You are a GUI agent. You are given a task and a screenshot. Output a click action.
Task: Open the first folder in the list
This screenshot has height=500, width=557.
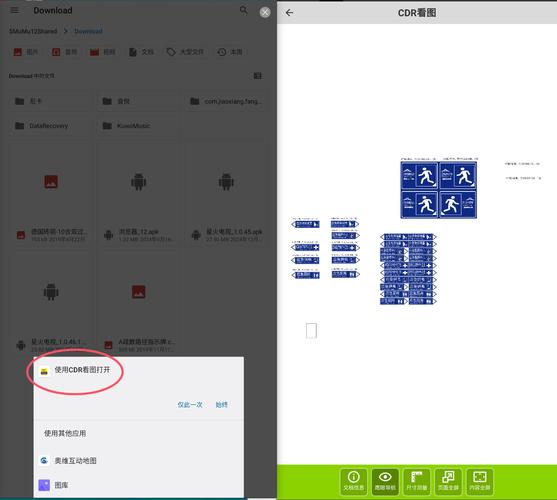click(49, 101)
